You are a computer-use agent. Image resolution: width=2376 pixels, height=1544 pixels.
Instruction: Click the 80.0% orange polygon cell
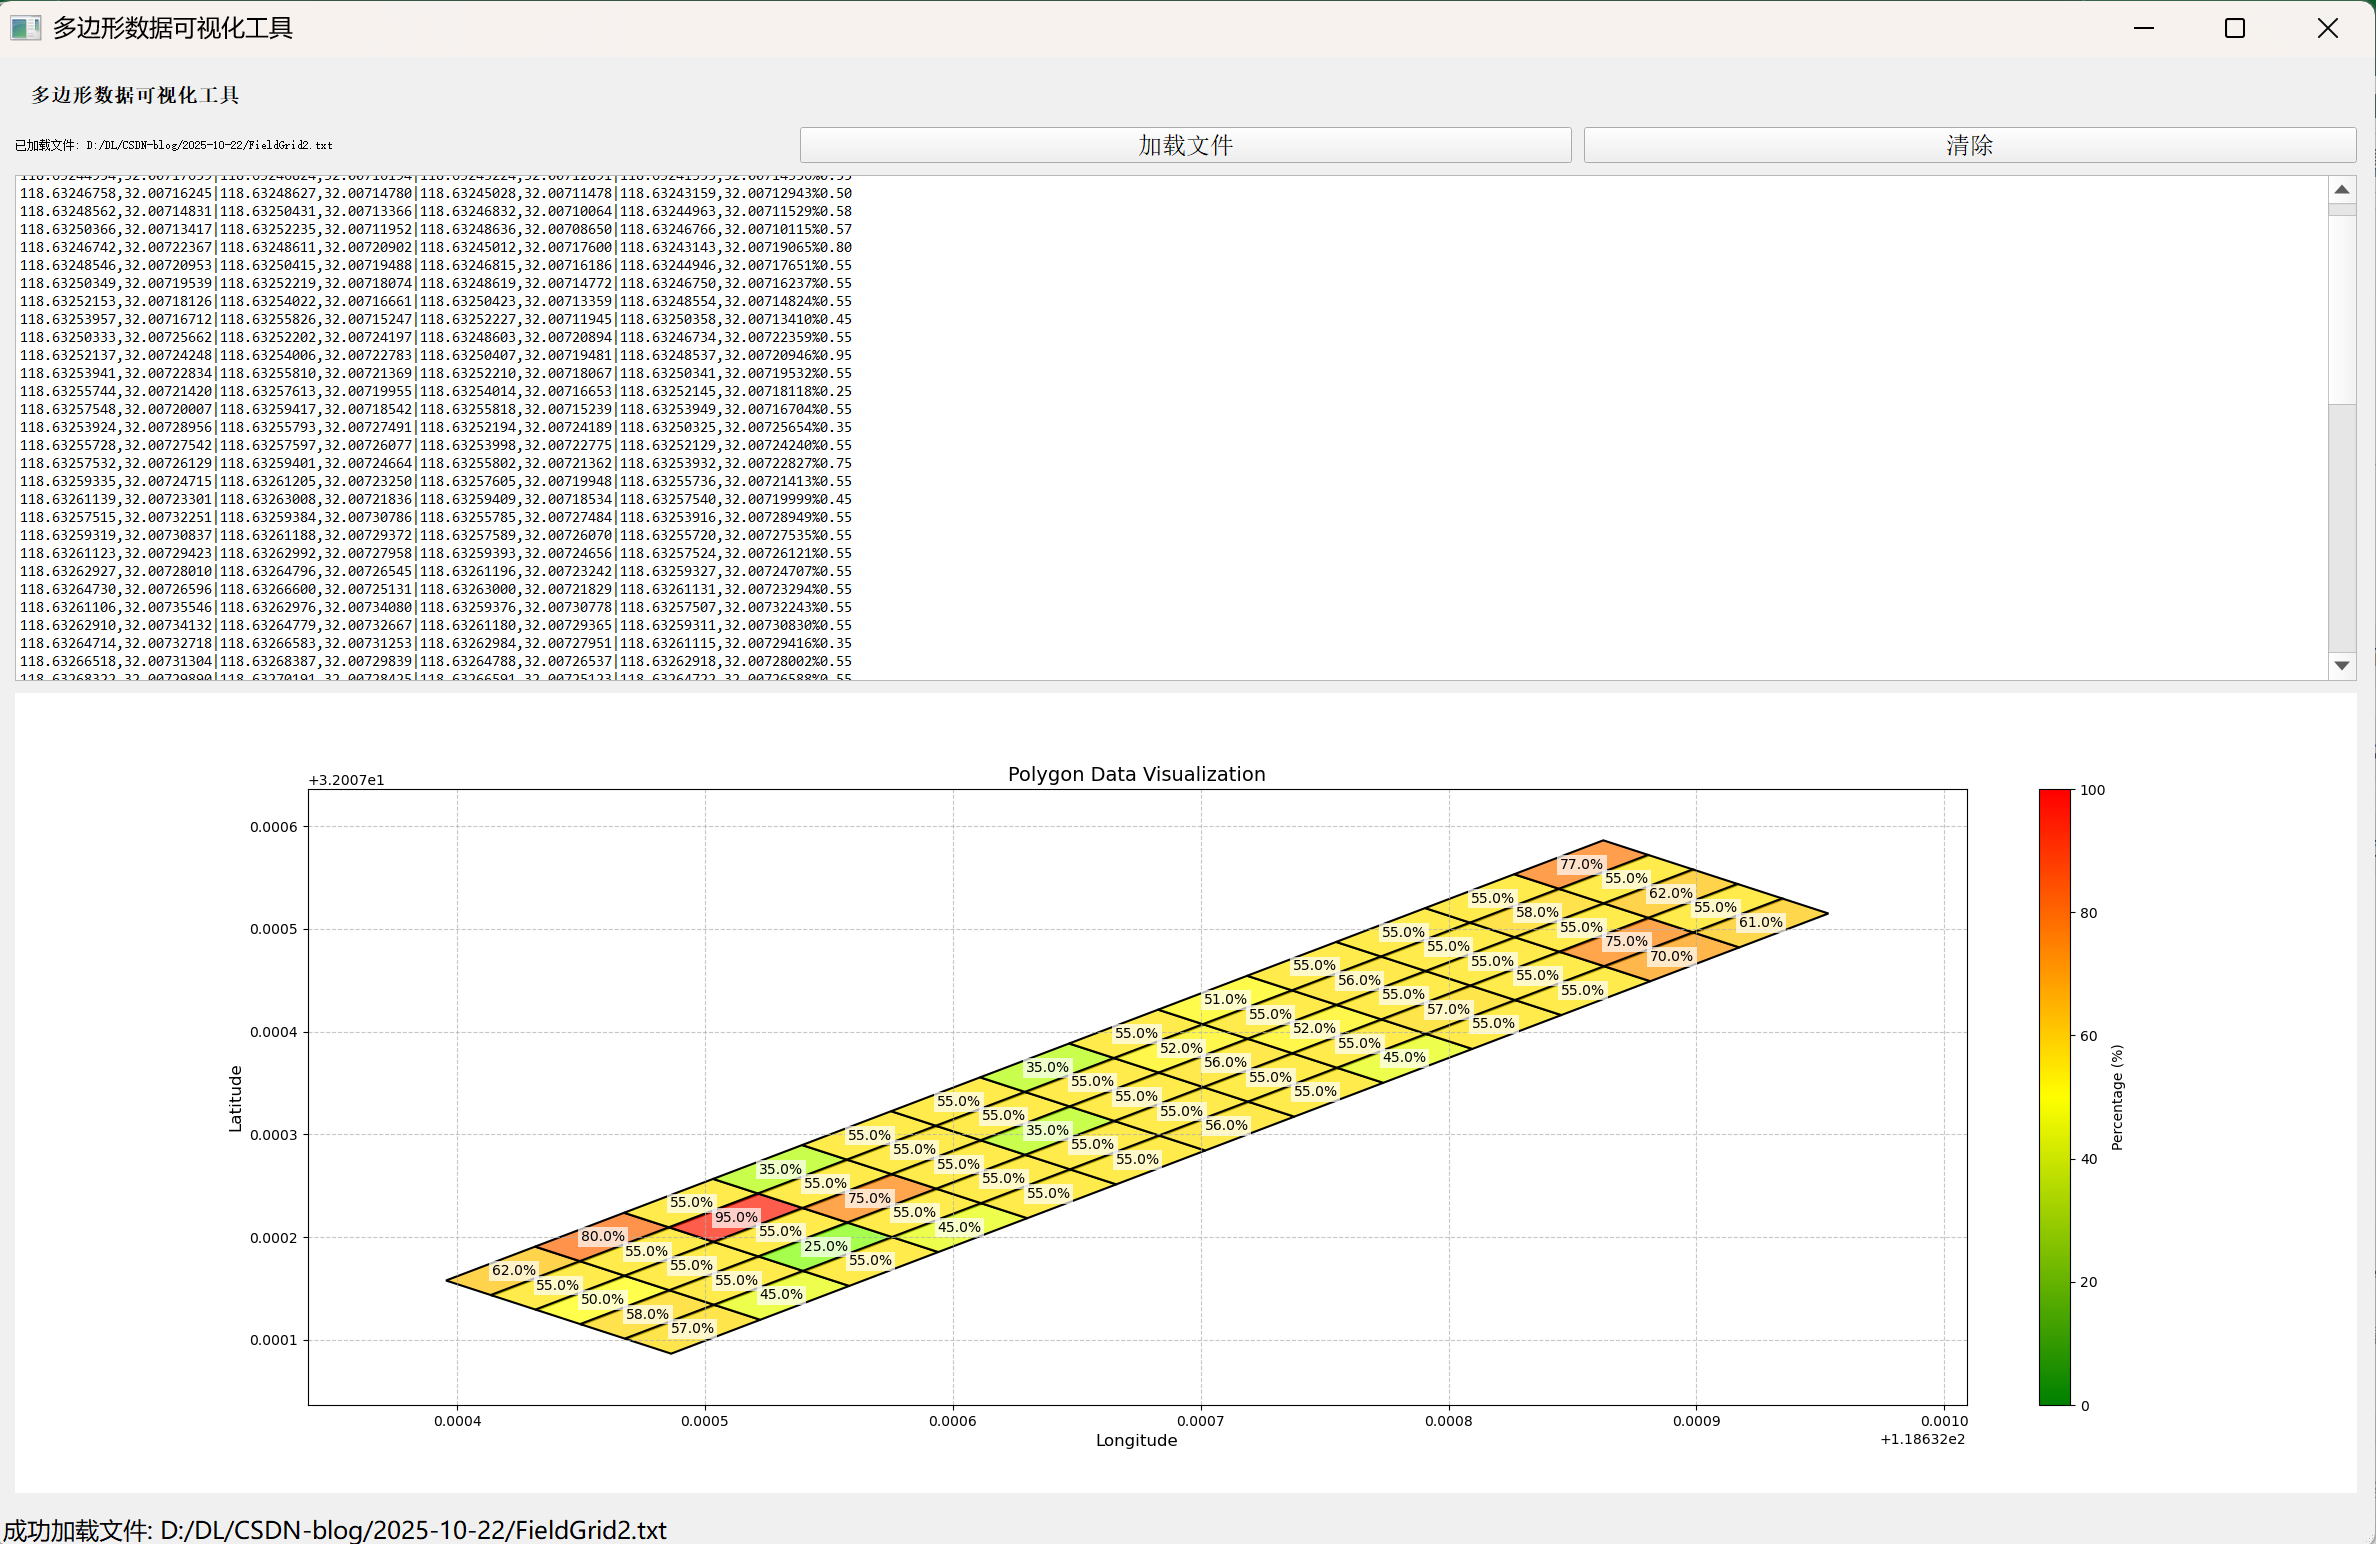(603, 1236)
